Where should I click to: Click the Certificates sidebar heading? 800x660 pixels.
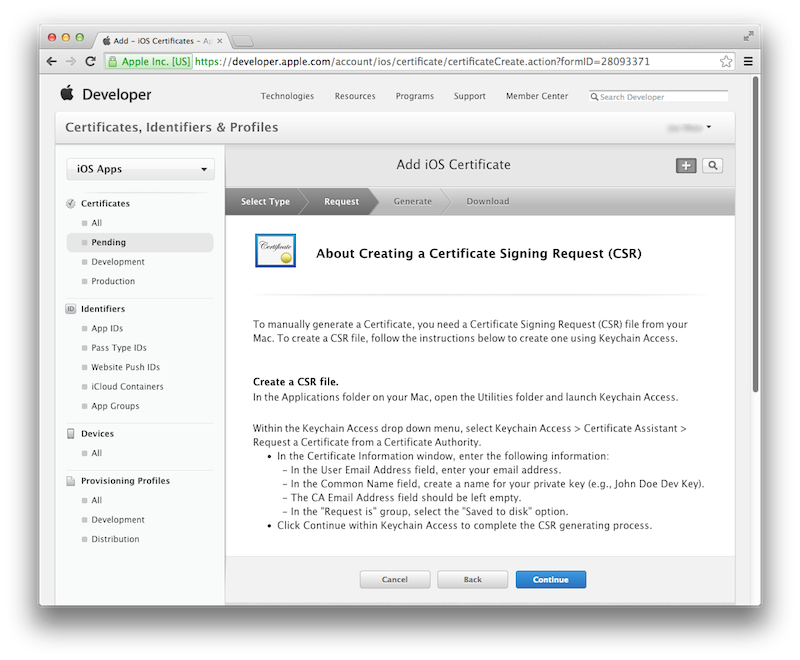coord(105,204)
